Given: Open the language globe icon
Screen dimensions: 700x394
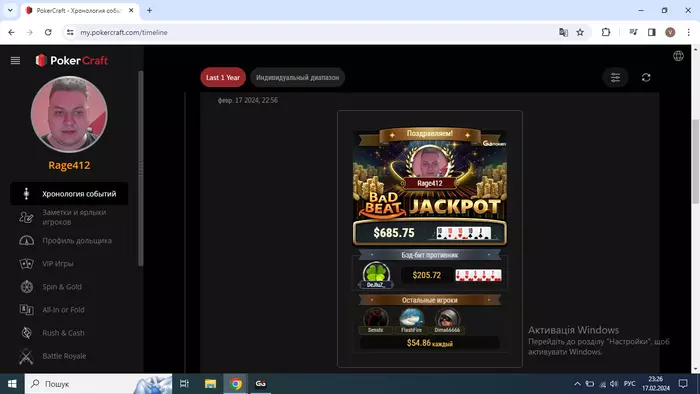Looking at the screenshot, I should (x=678, y=56).
